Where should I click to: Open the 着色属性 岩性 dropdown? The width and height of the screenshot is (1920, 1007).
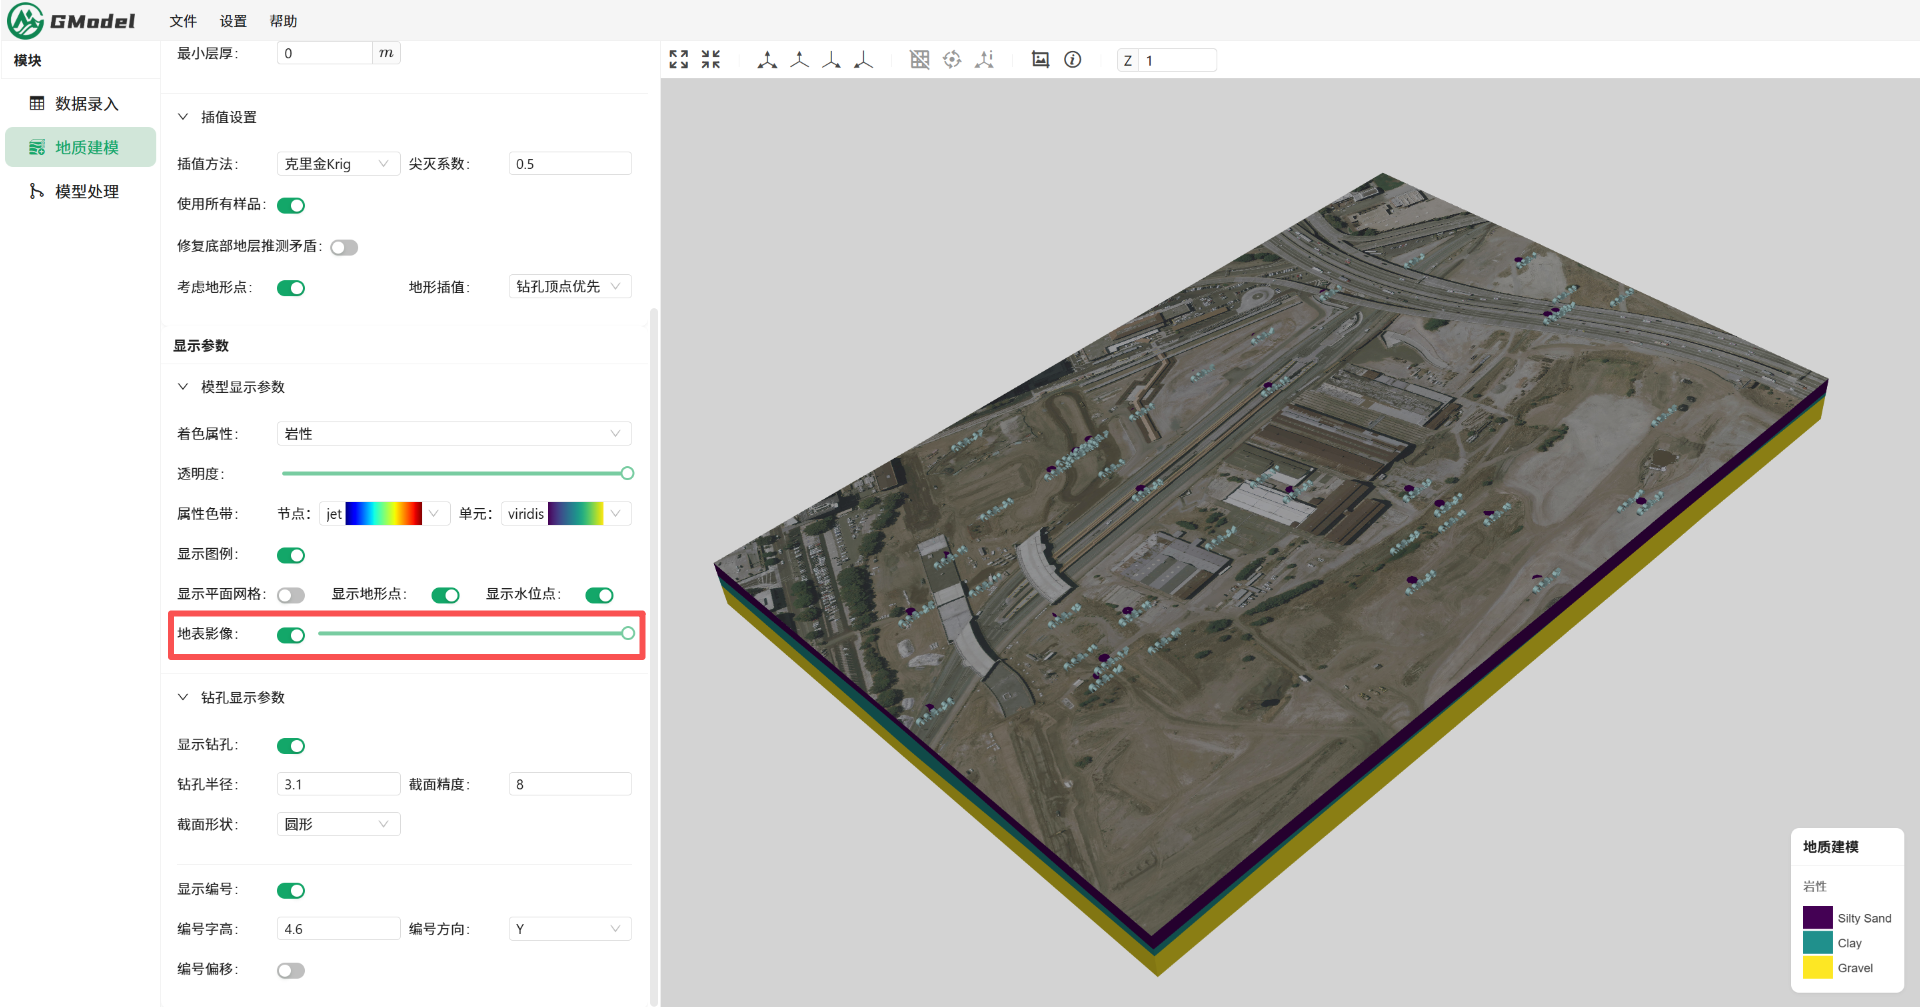click(454, 434)
